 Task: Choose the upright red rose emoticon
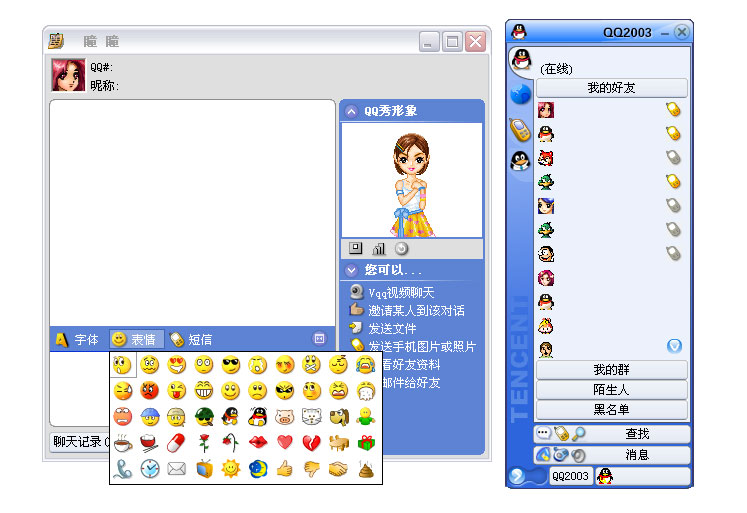tap(204, 443)
